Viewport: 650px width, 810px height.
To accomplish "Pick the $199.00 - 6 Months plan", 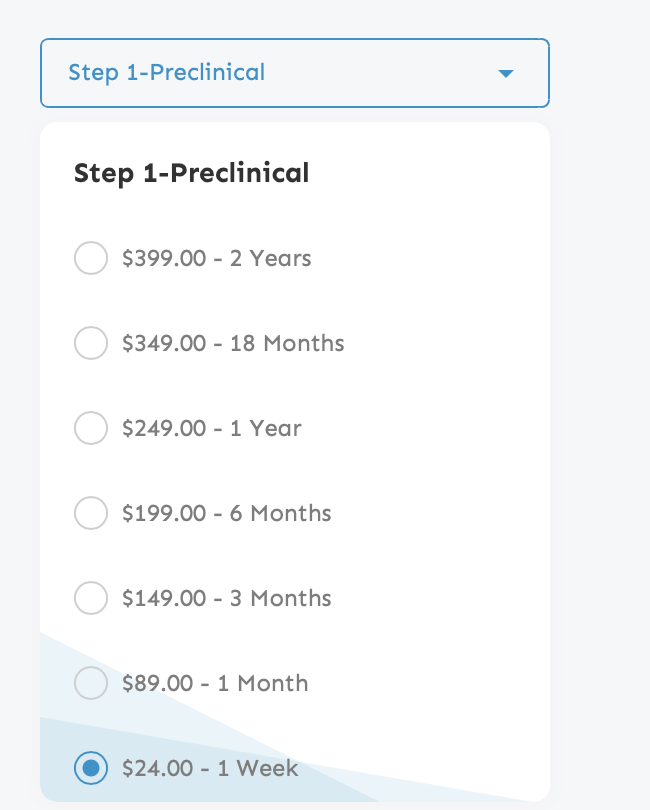I will [91, 513].
